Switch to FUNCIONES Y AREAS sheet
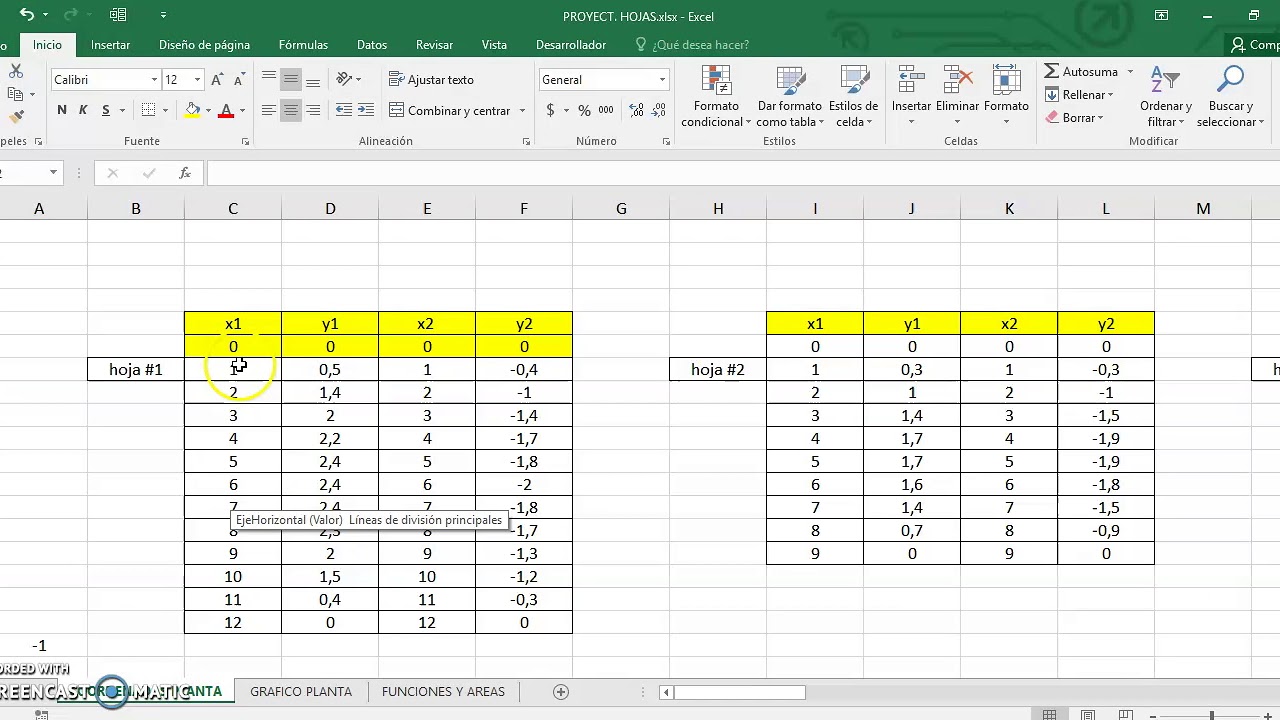 [443, 691]
